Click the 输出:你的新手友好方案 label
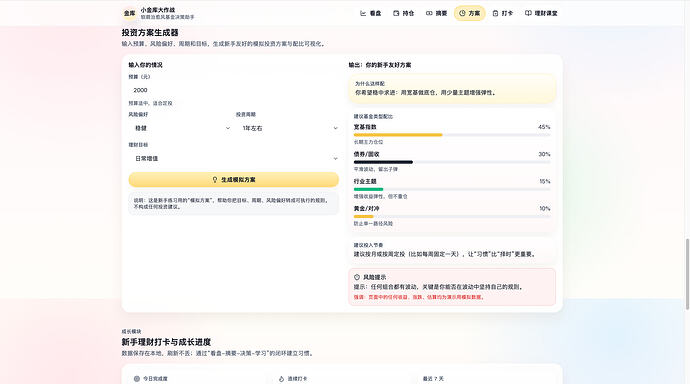Screen dimensions: 690x384 (x=380, y=65)
